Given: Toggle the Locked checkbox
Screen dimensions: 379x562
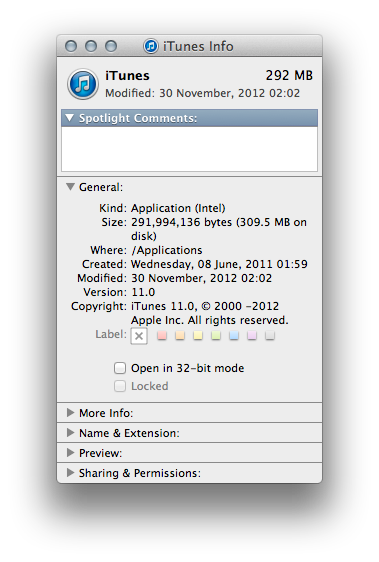Looking at the screenshot, I should point(120,386).
